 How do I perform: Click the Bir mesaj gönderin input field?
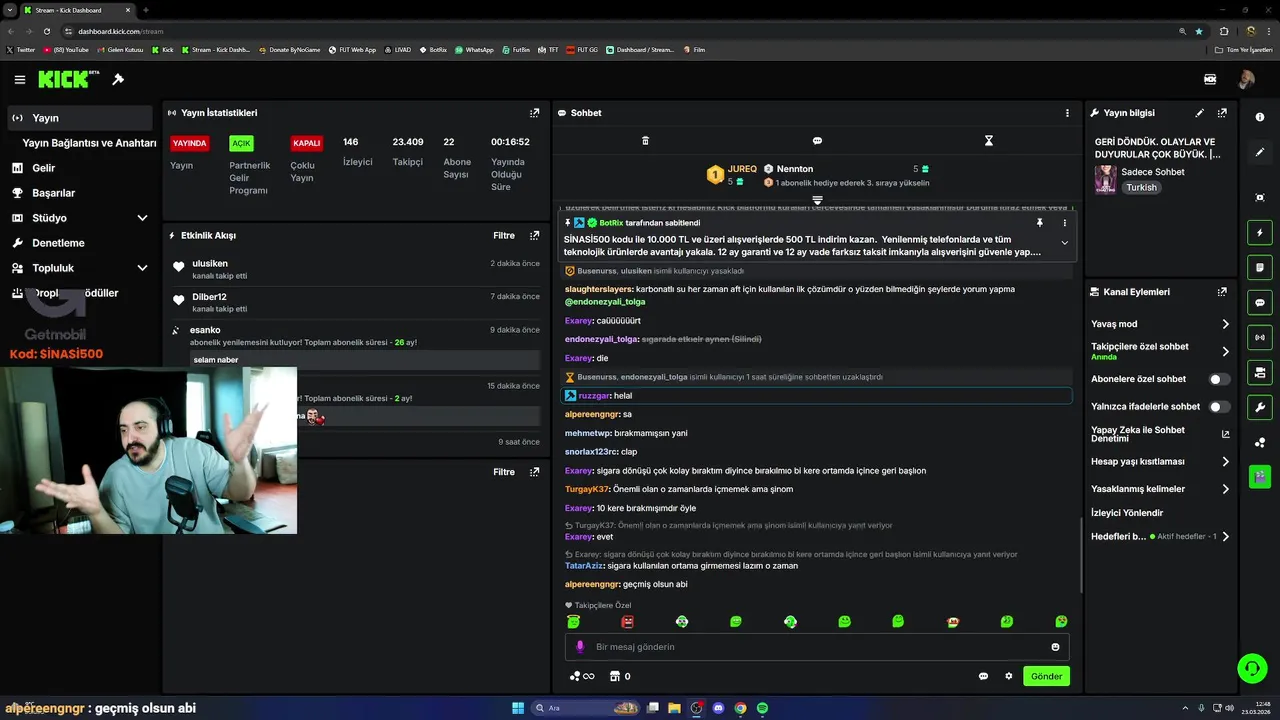pos(816,647)
